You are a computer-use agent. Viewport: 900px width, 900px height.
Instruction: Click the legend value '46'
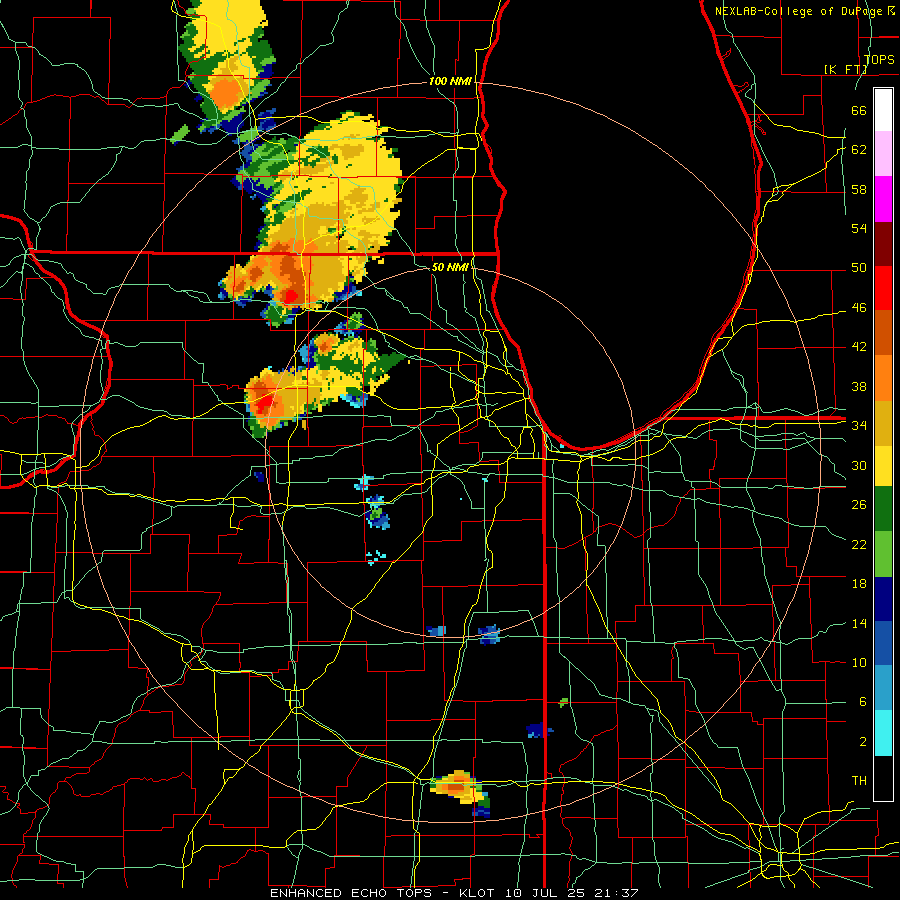tap(859, 308)
